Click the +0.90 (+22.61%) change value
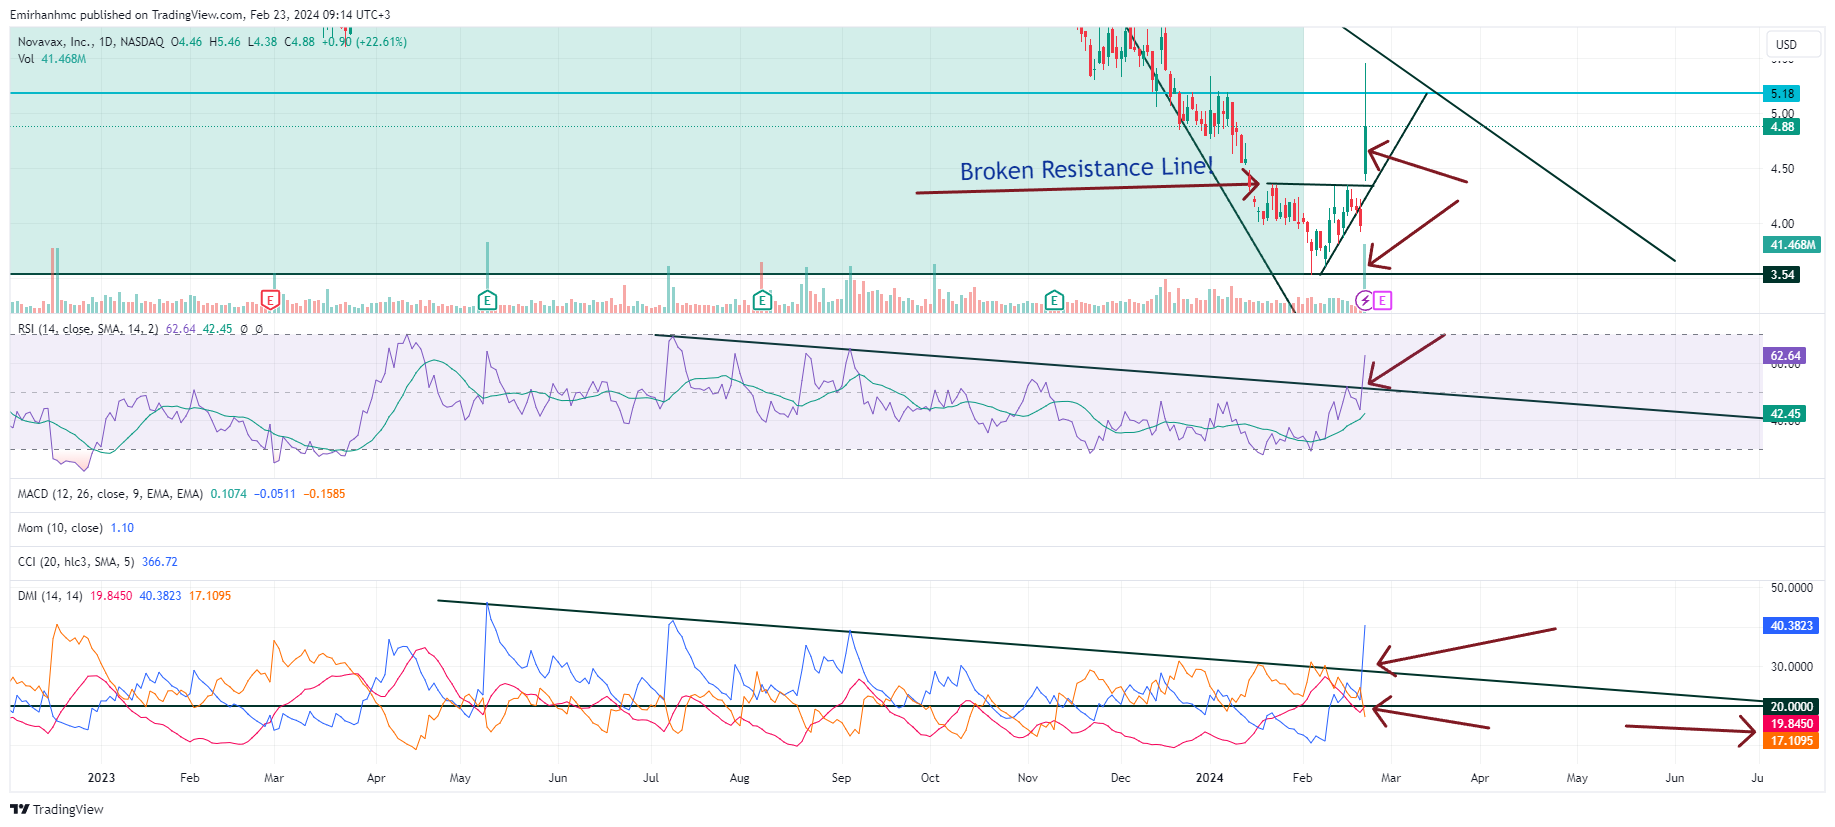 pos(364,42)
